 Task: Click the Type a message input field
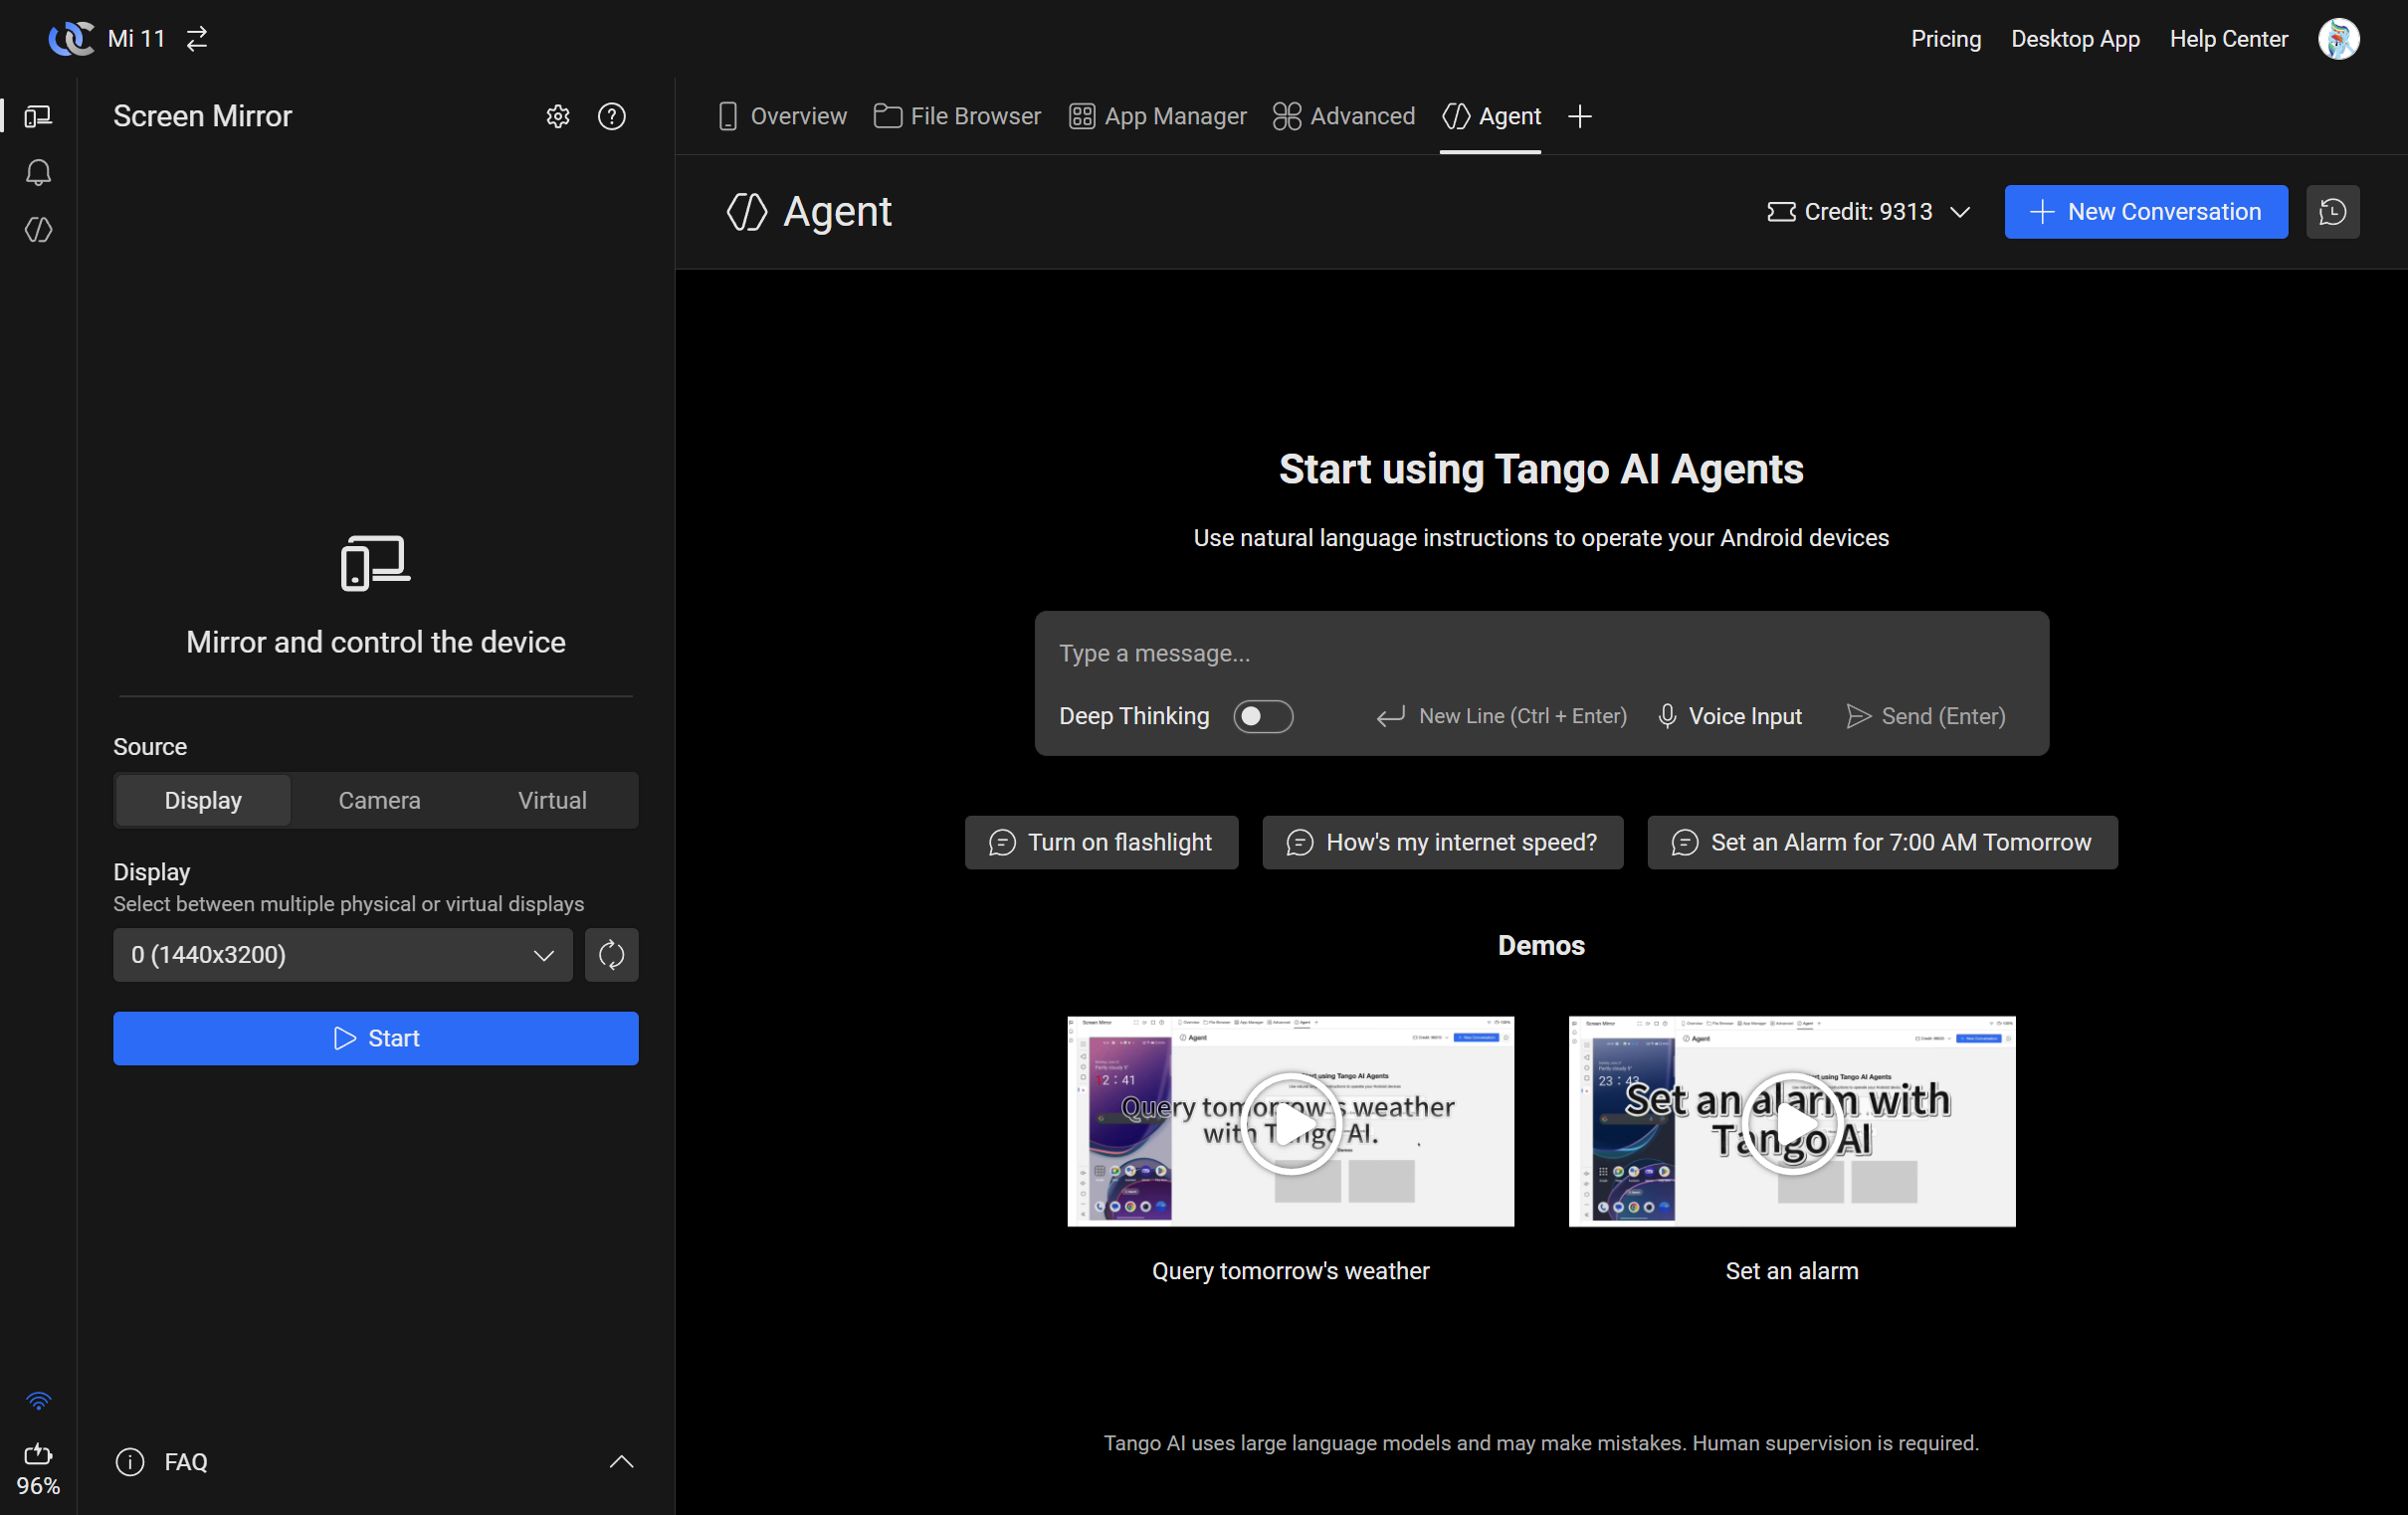click(1541, 653)
